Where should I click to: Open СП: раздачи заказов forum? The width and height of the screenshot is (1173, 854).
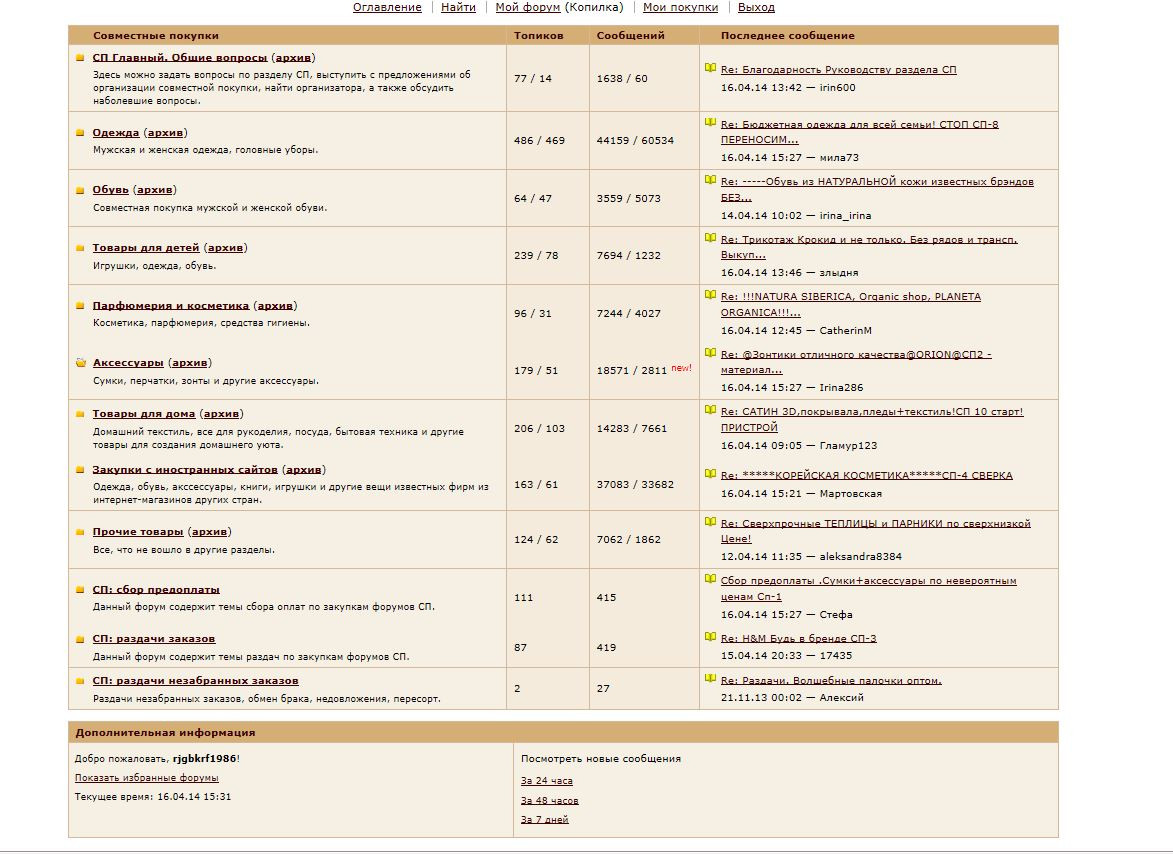154,639
